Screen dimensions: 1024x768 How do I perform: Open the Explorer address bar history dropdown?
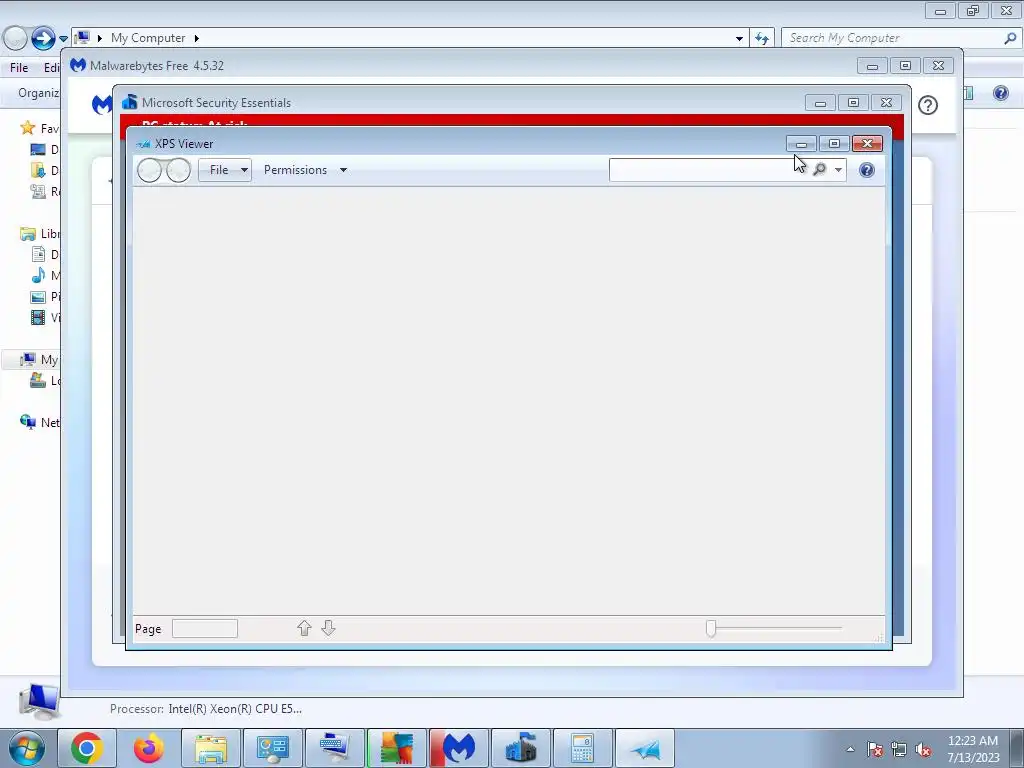(x=739, y=39)
